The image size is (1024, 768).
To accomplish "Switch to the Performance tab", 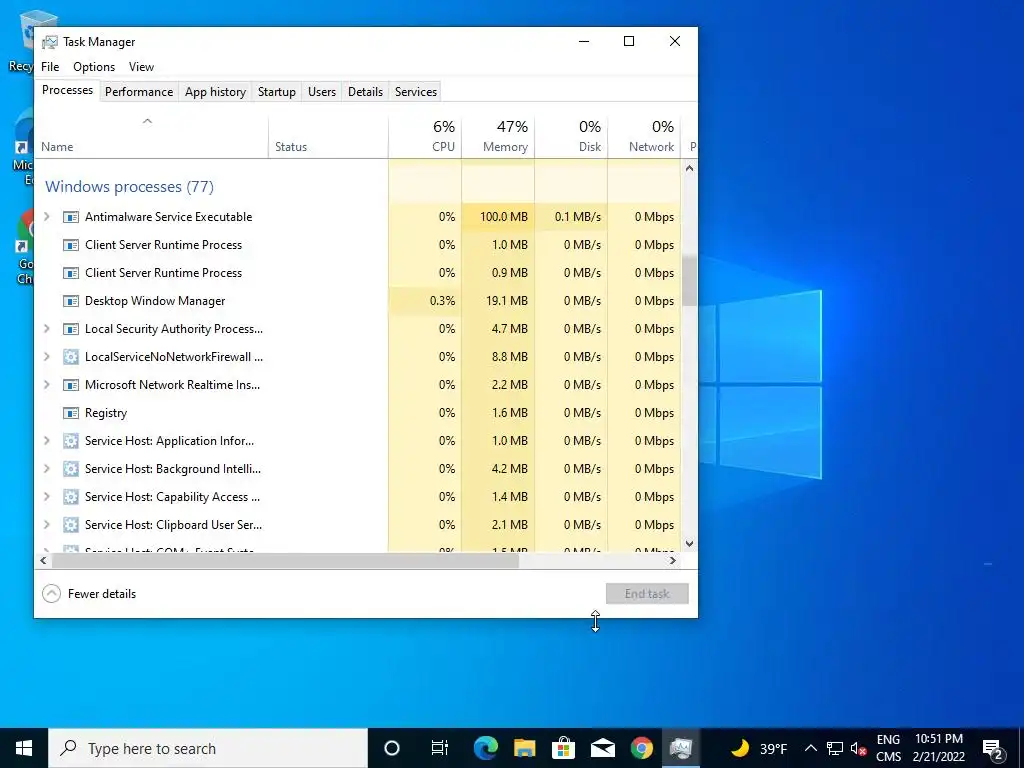I will (x=139, y=92).
